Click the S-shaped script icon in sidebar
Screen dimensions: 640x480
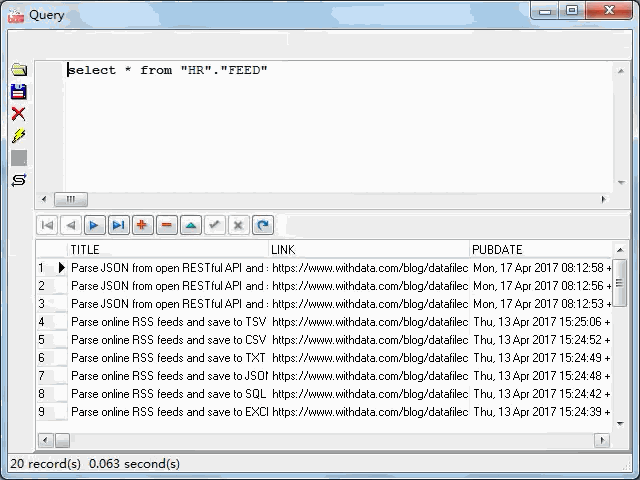tap(19, 180)
